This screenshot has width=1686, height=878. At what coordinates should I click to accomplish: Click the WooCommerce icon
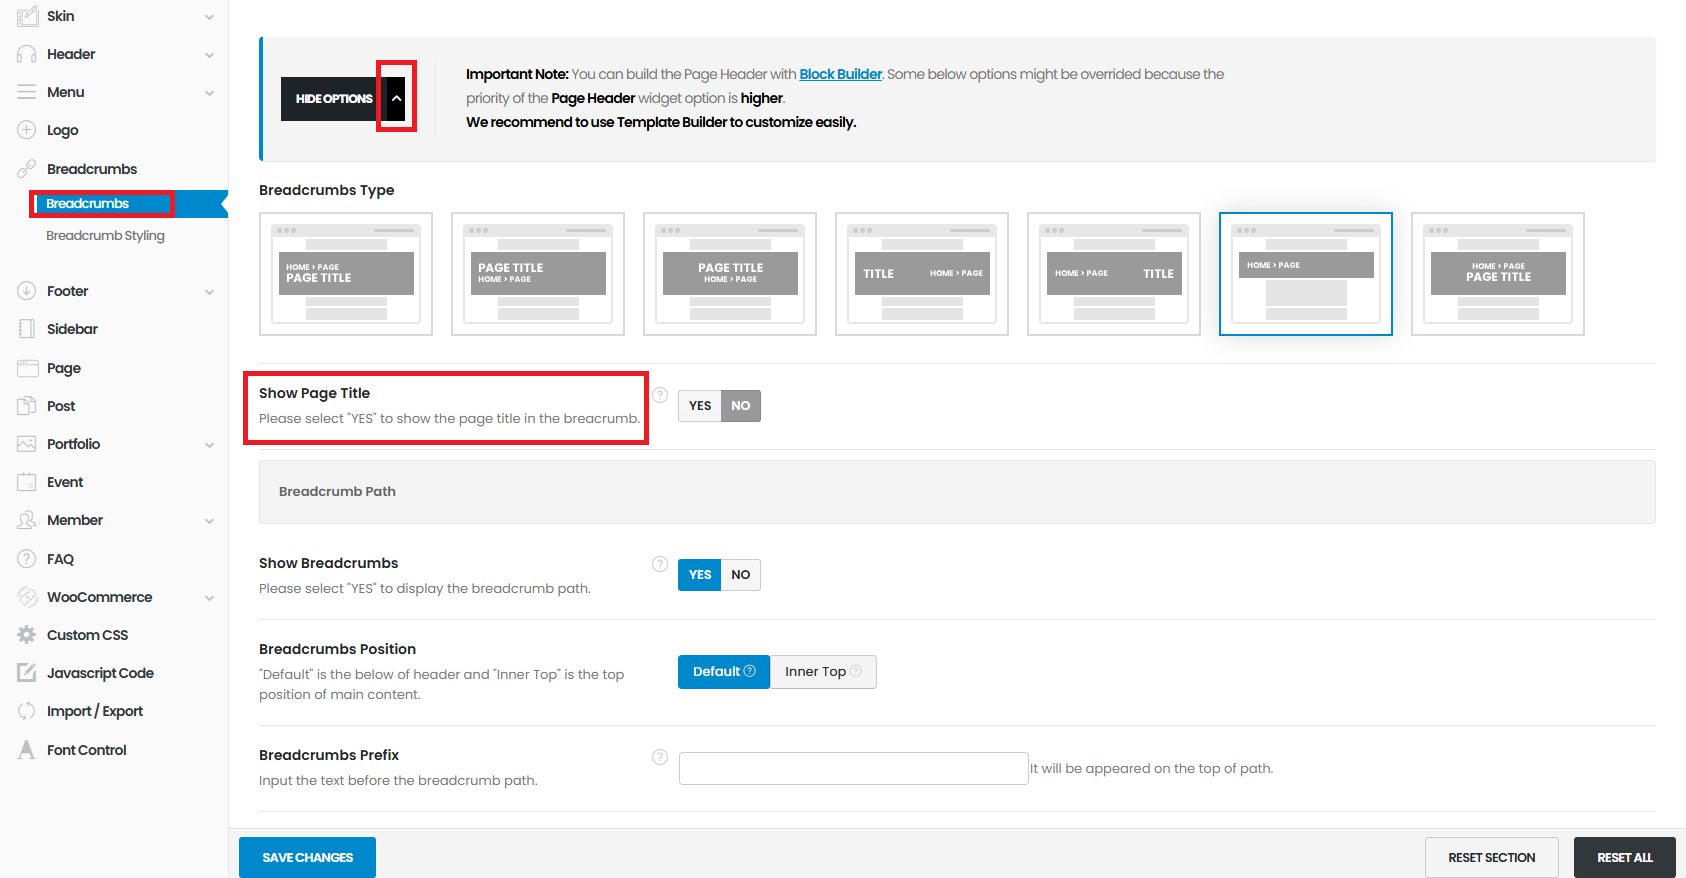[27, 597]
